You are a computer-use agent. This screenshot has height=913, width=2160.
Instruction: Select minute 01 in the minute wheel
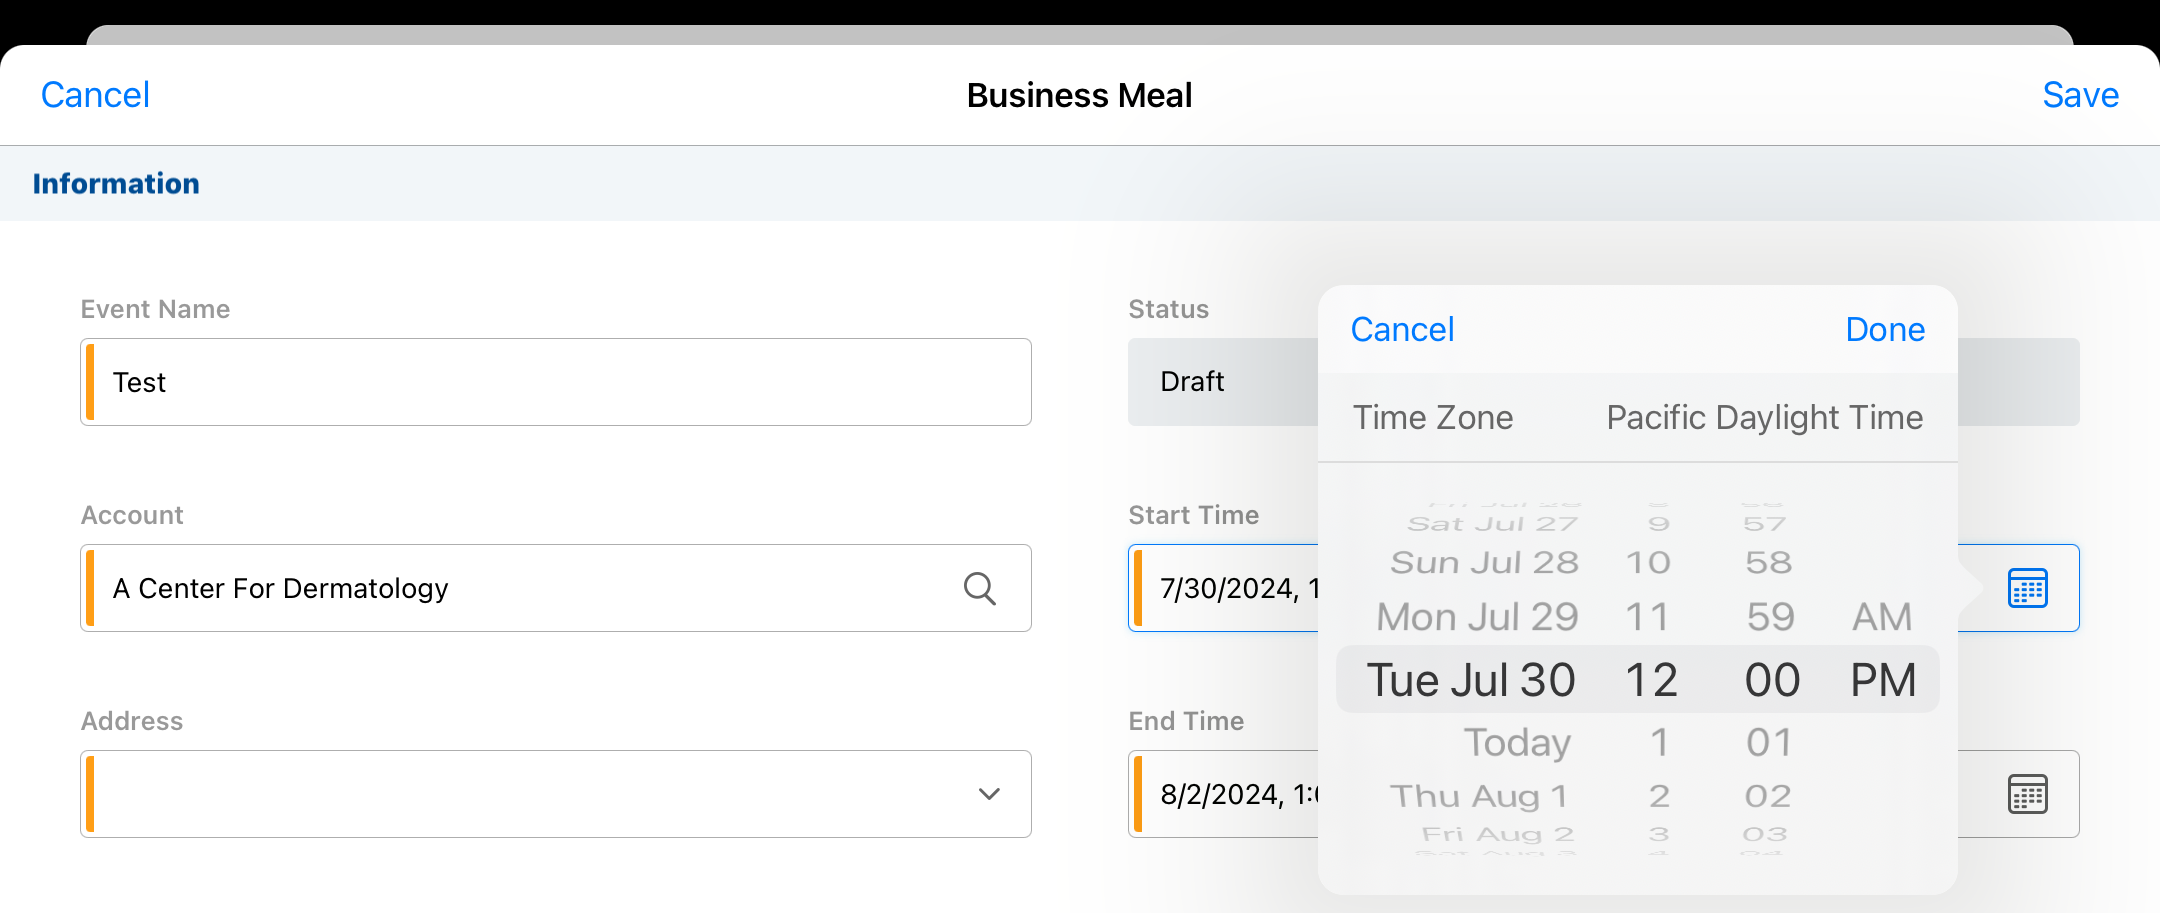pos(1769,743)
